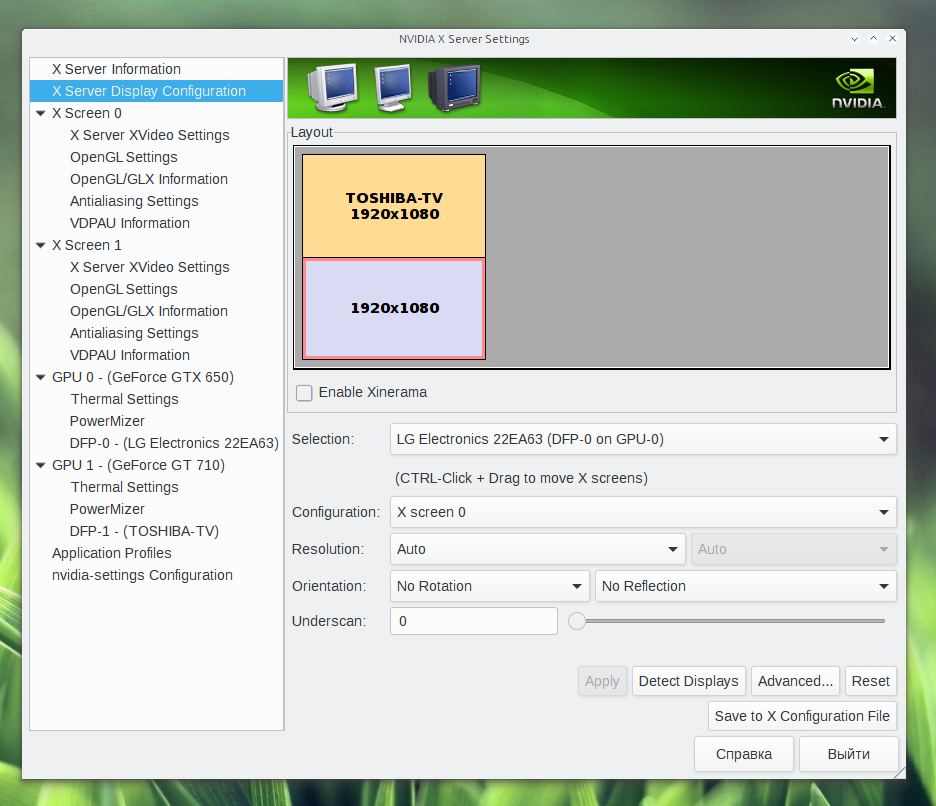
Task: Open X Screen 1 X Server XVideo Settings
Action: (156, 267)
